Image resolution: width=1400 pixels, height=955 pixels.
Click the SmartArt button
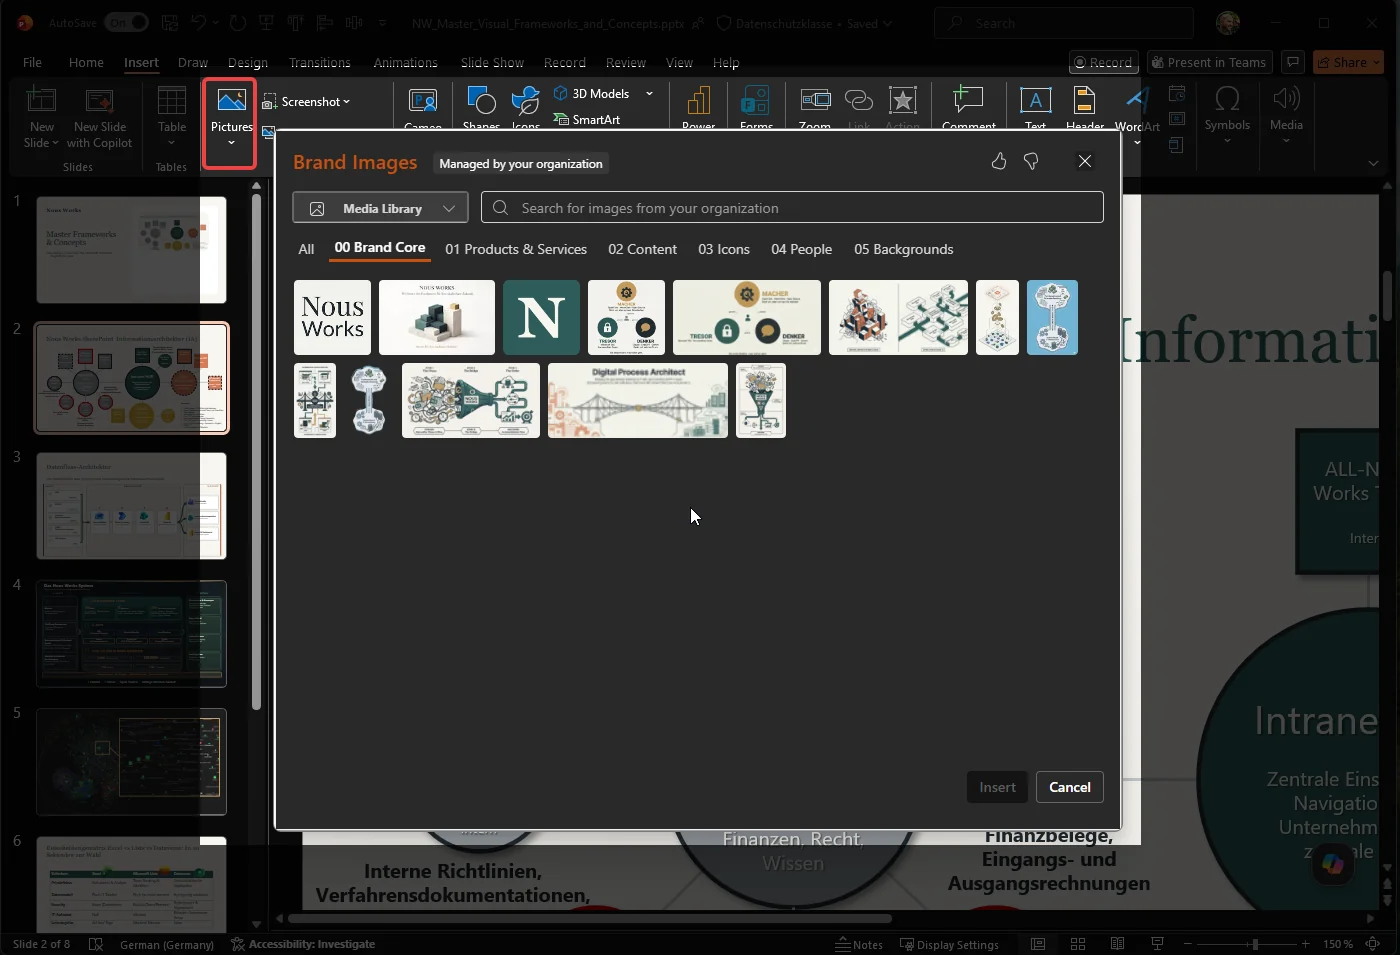(587, 119)
